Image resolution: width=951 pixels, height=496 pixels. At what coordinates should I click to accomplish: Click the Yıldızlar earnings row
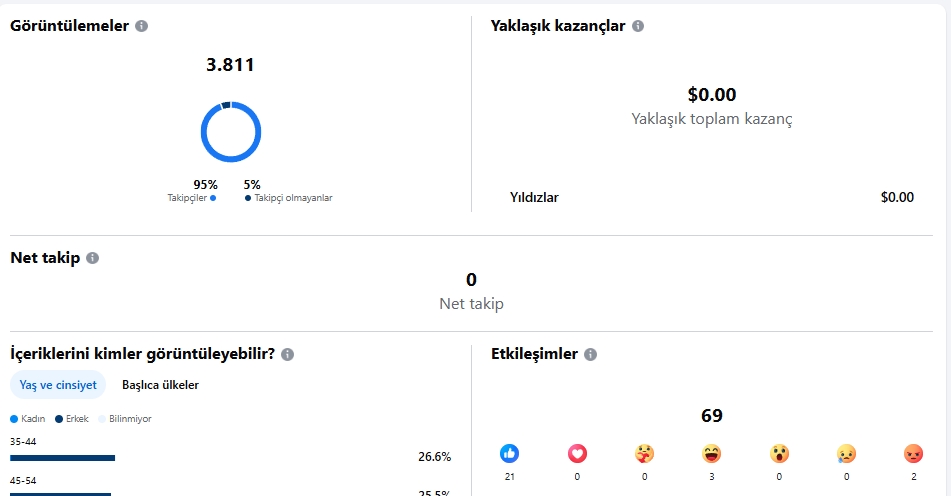tap(711, 197)
